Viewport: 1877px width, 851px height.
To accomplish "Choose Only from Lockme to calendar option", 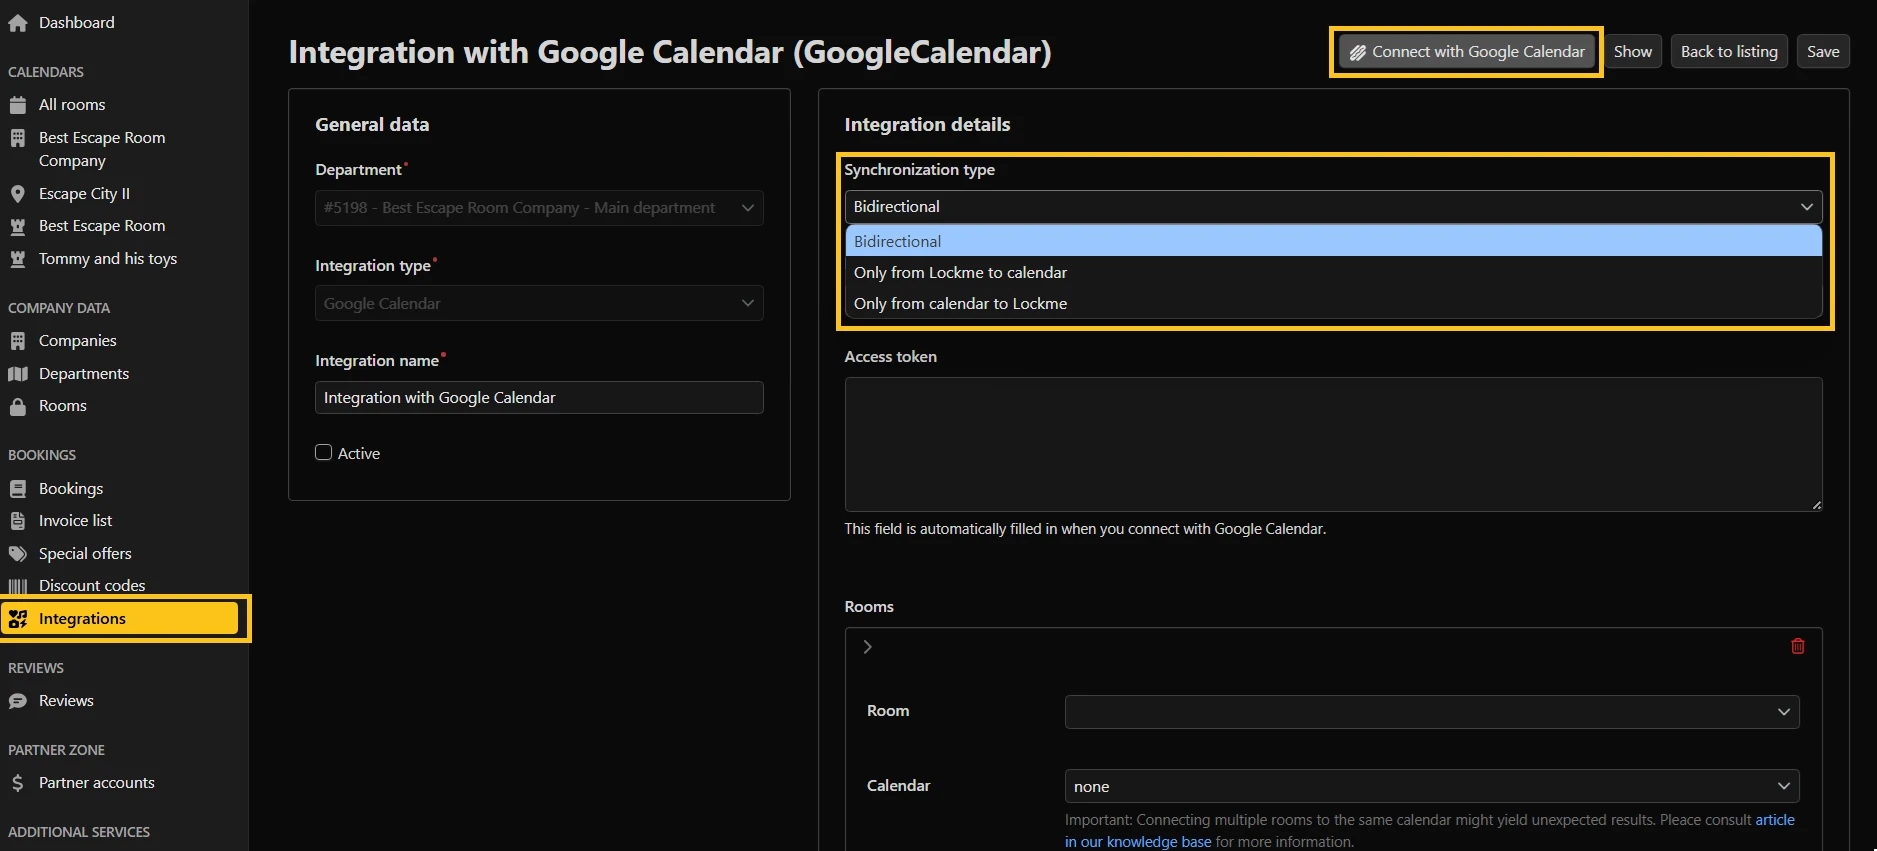I will 960,273.
